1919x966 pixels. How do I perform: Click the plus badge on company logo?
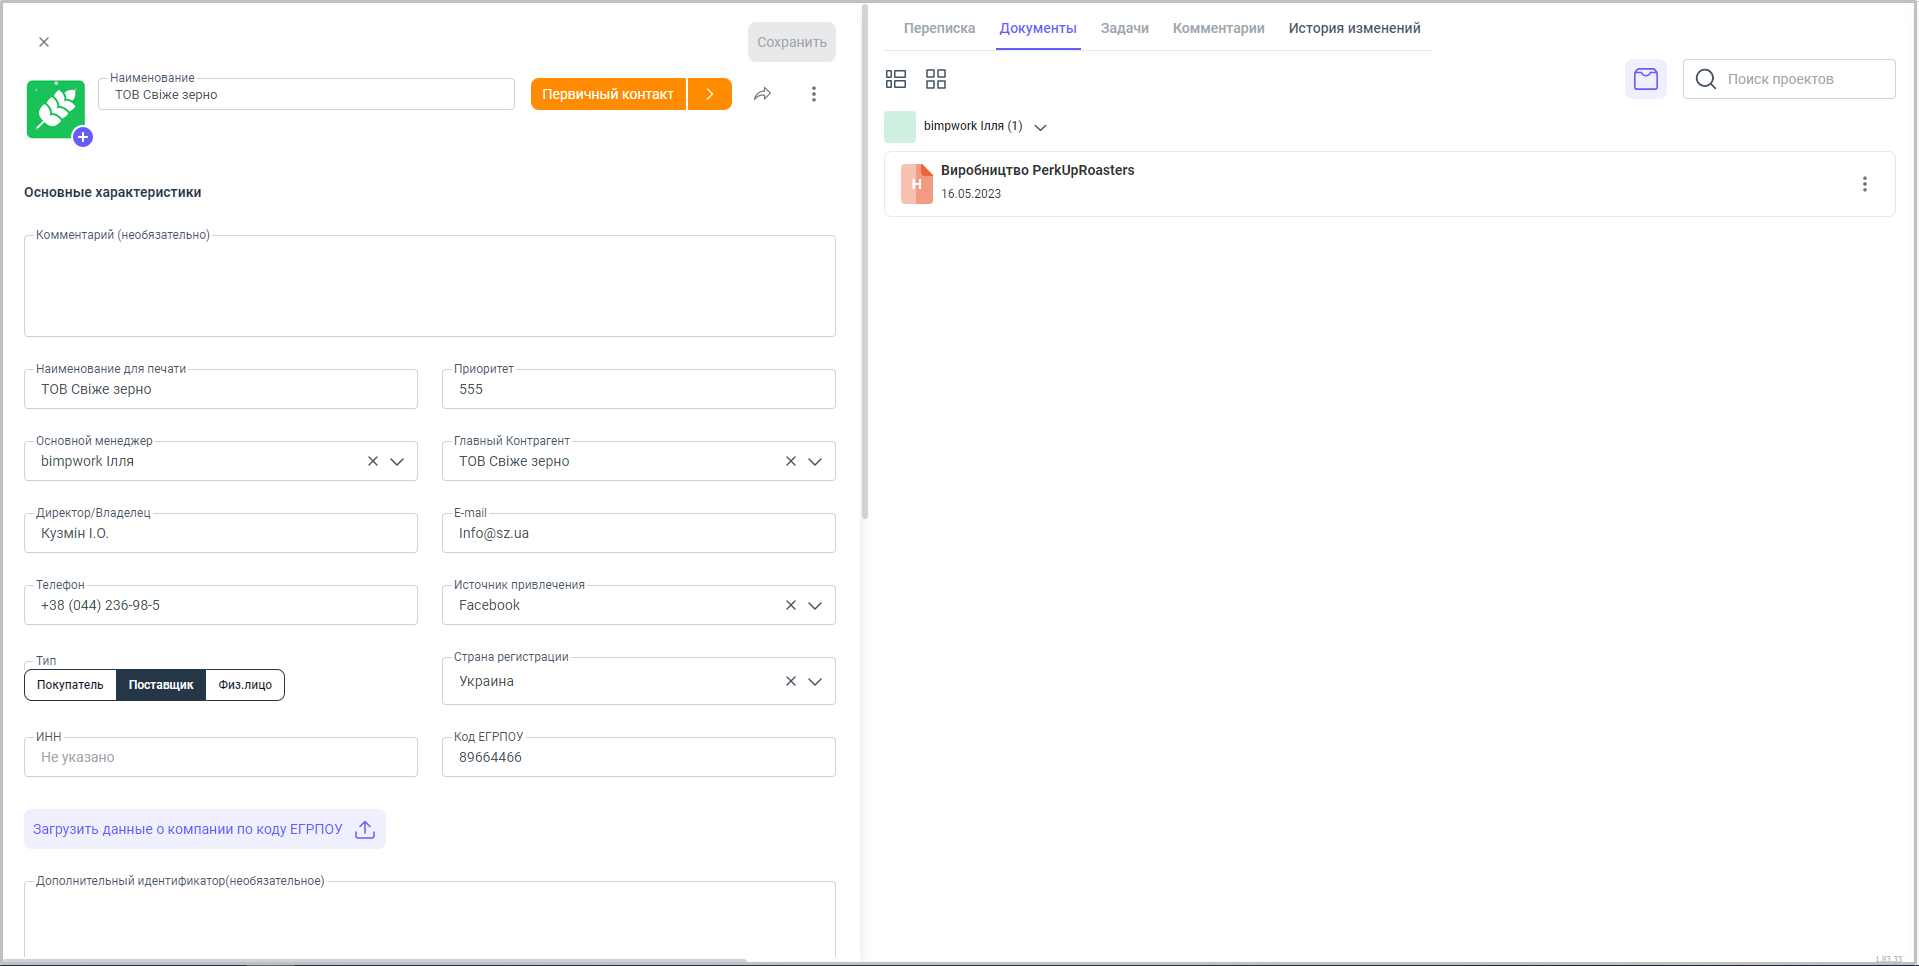(83, 138)
